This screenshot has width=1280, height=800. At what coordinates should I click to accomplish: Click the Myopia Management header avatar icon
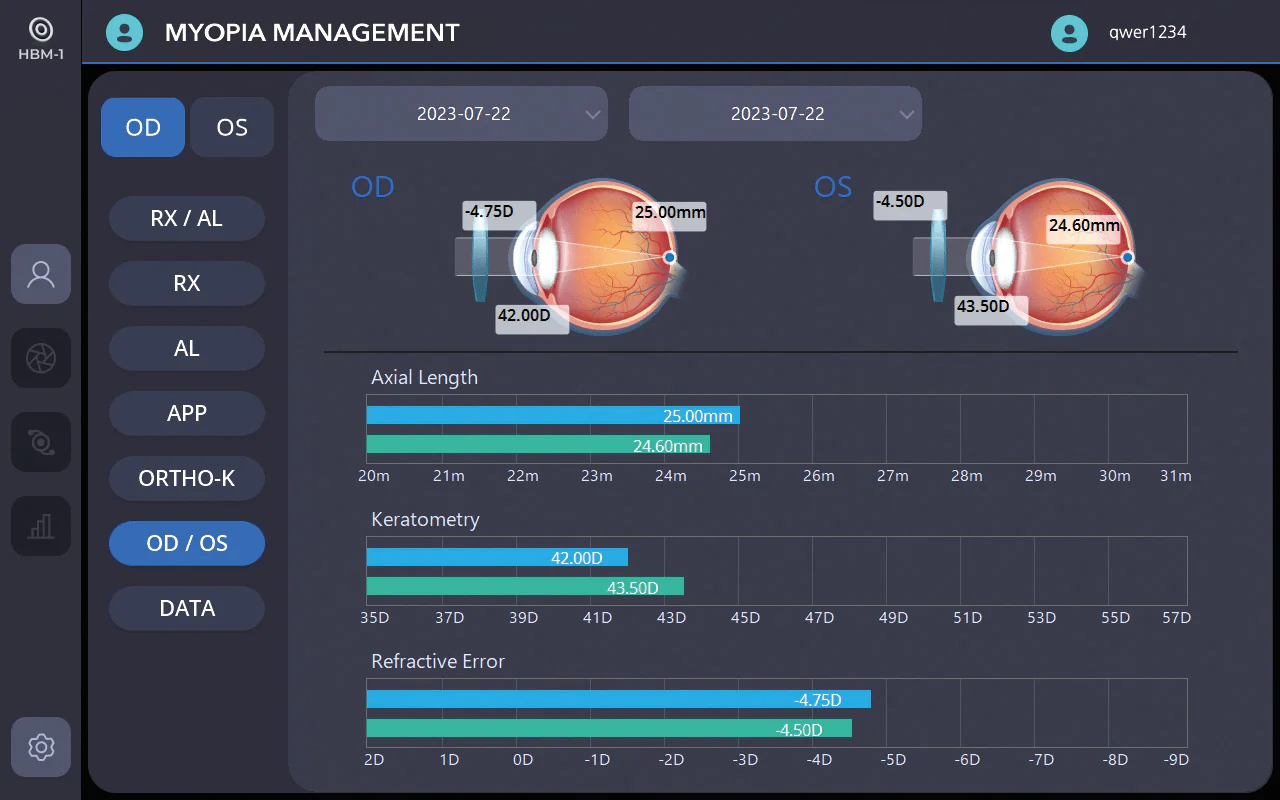(125, 32)
